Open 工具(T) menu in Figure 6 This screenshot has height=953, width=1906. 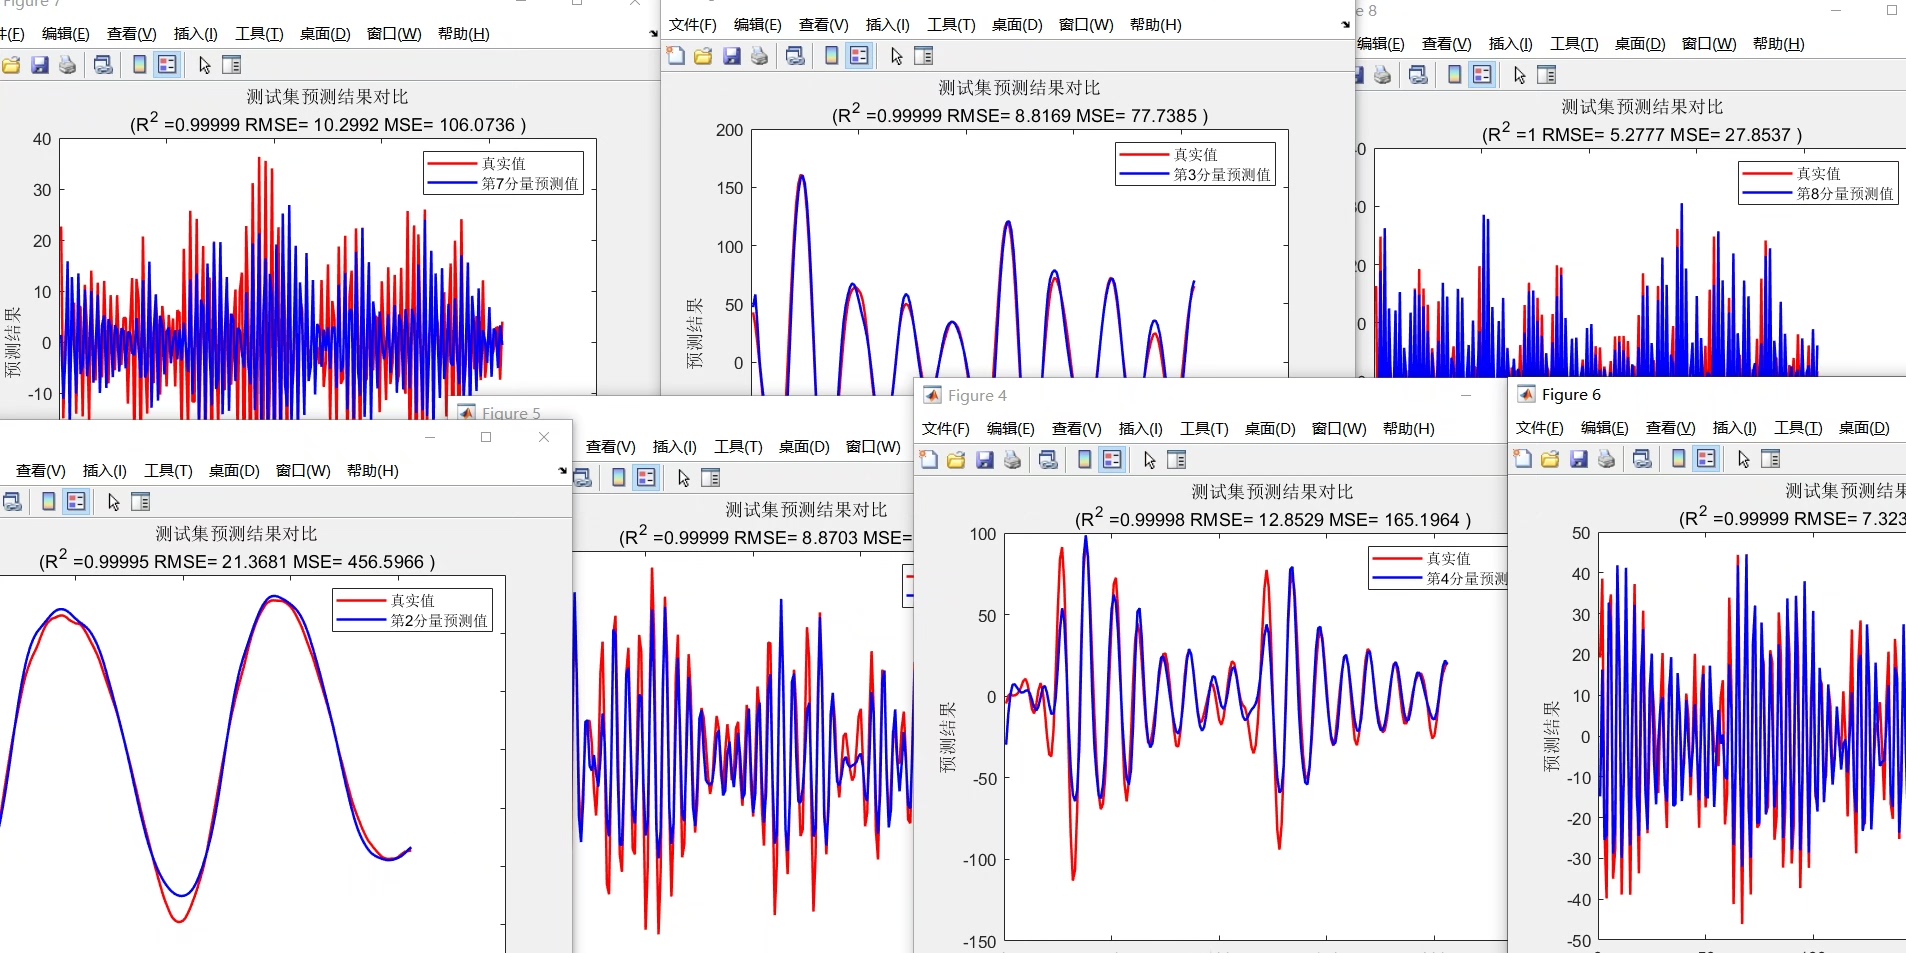(1798, 428)
